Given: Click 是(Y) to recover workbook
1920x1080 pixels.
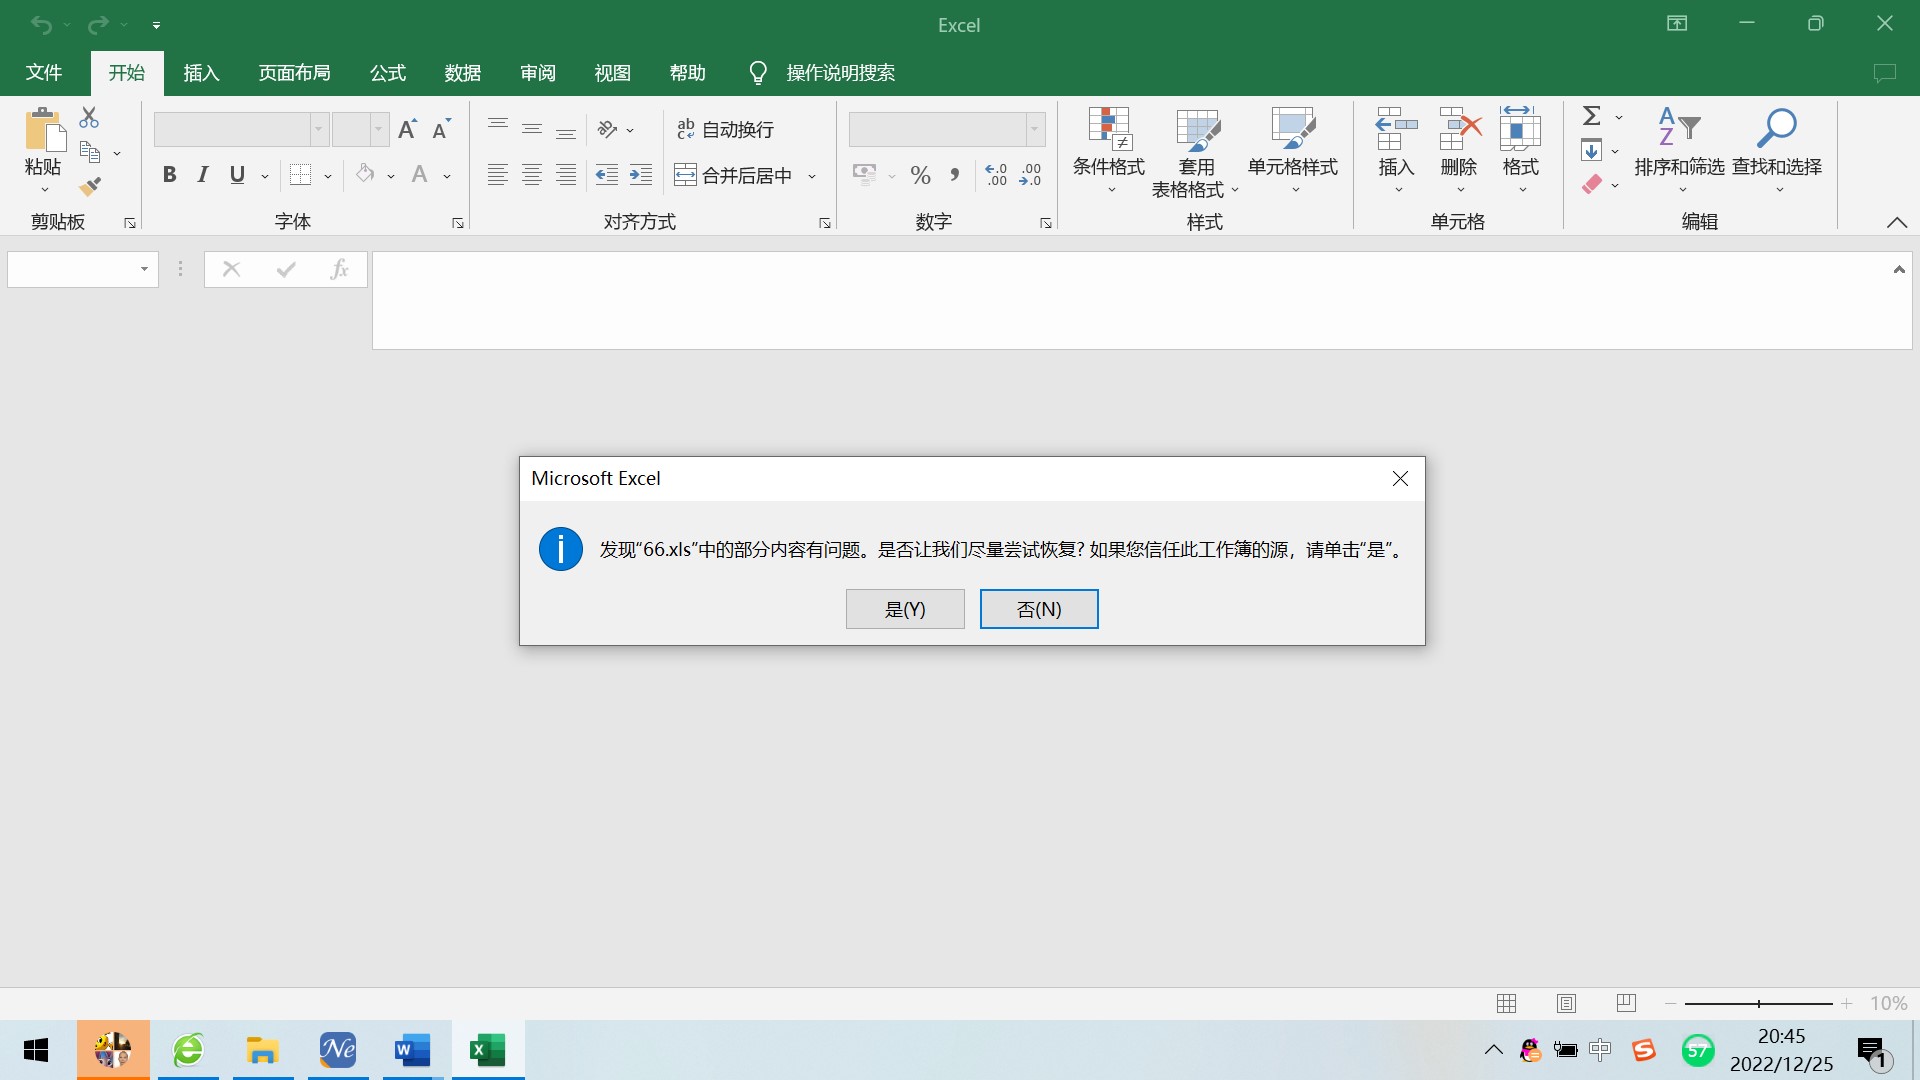Looking at the screenshot, I should tap(905, 609).
